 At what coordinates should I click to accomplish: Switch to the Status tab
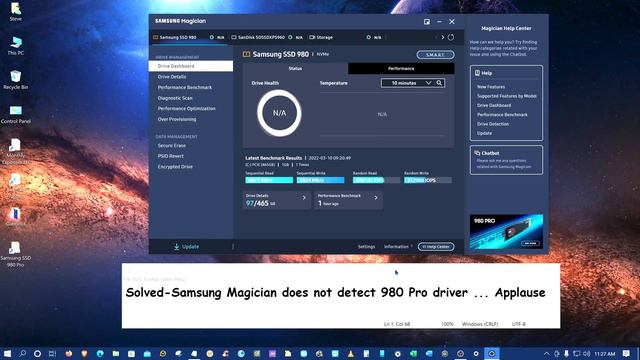tap(295, 69)
